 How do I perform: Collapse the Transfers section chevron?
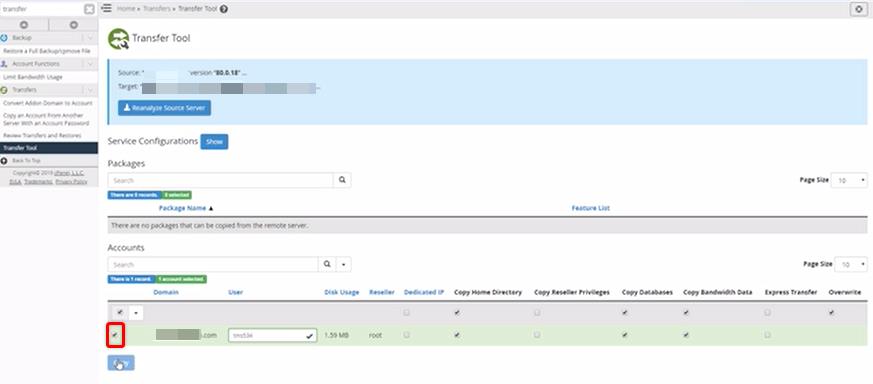91,90
